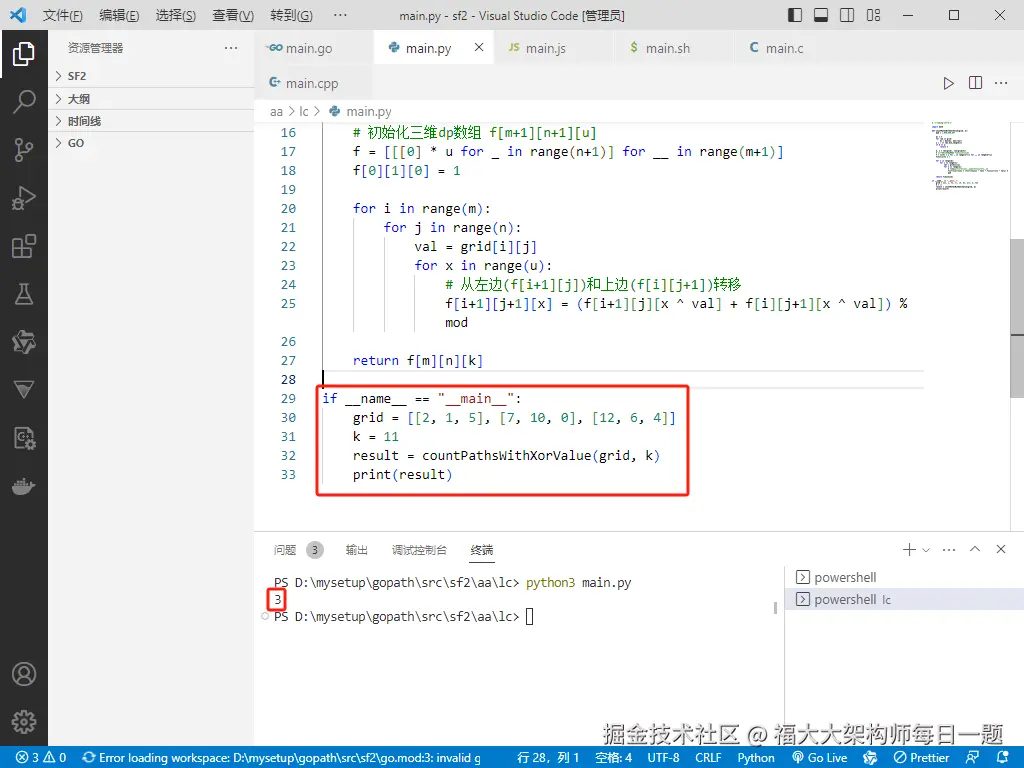Open errors and warnings status item
The image size is (1024, 768).
coord(40,758)
